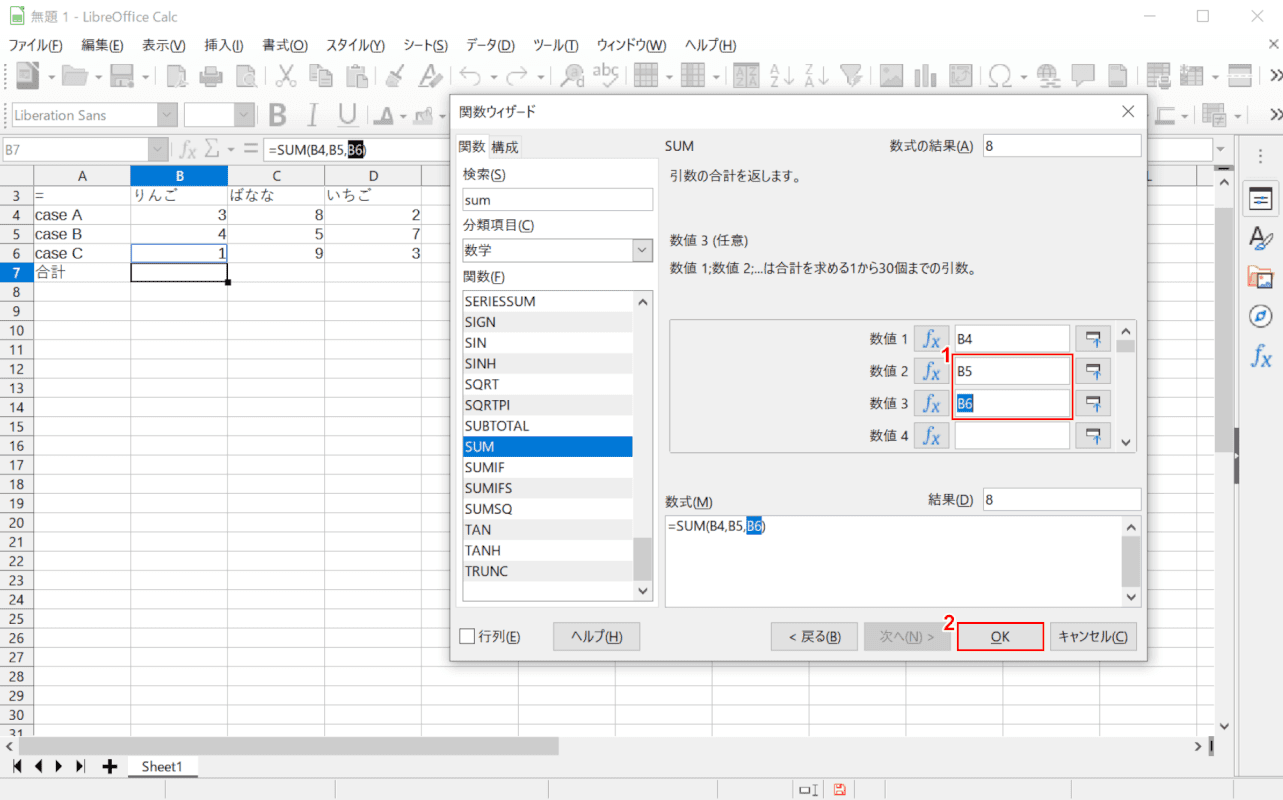This screenshot has height=800, width=1283.
Task: Open the データ(D) menu
Action: (x=490, y=45)
